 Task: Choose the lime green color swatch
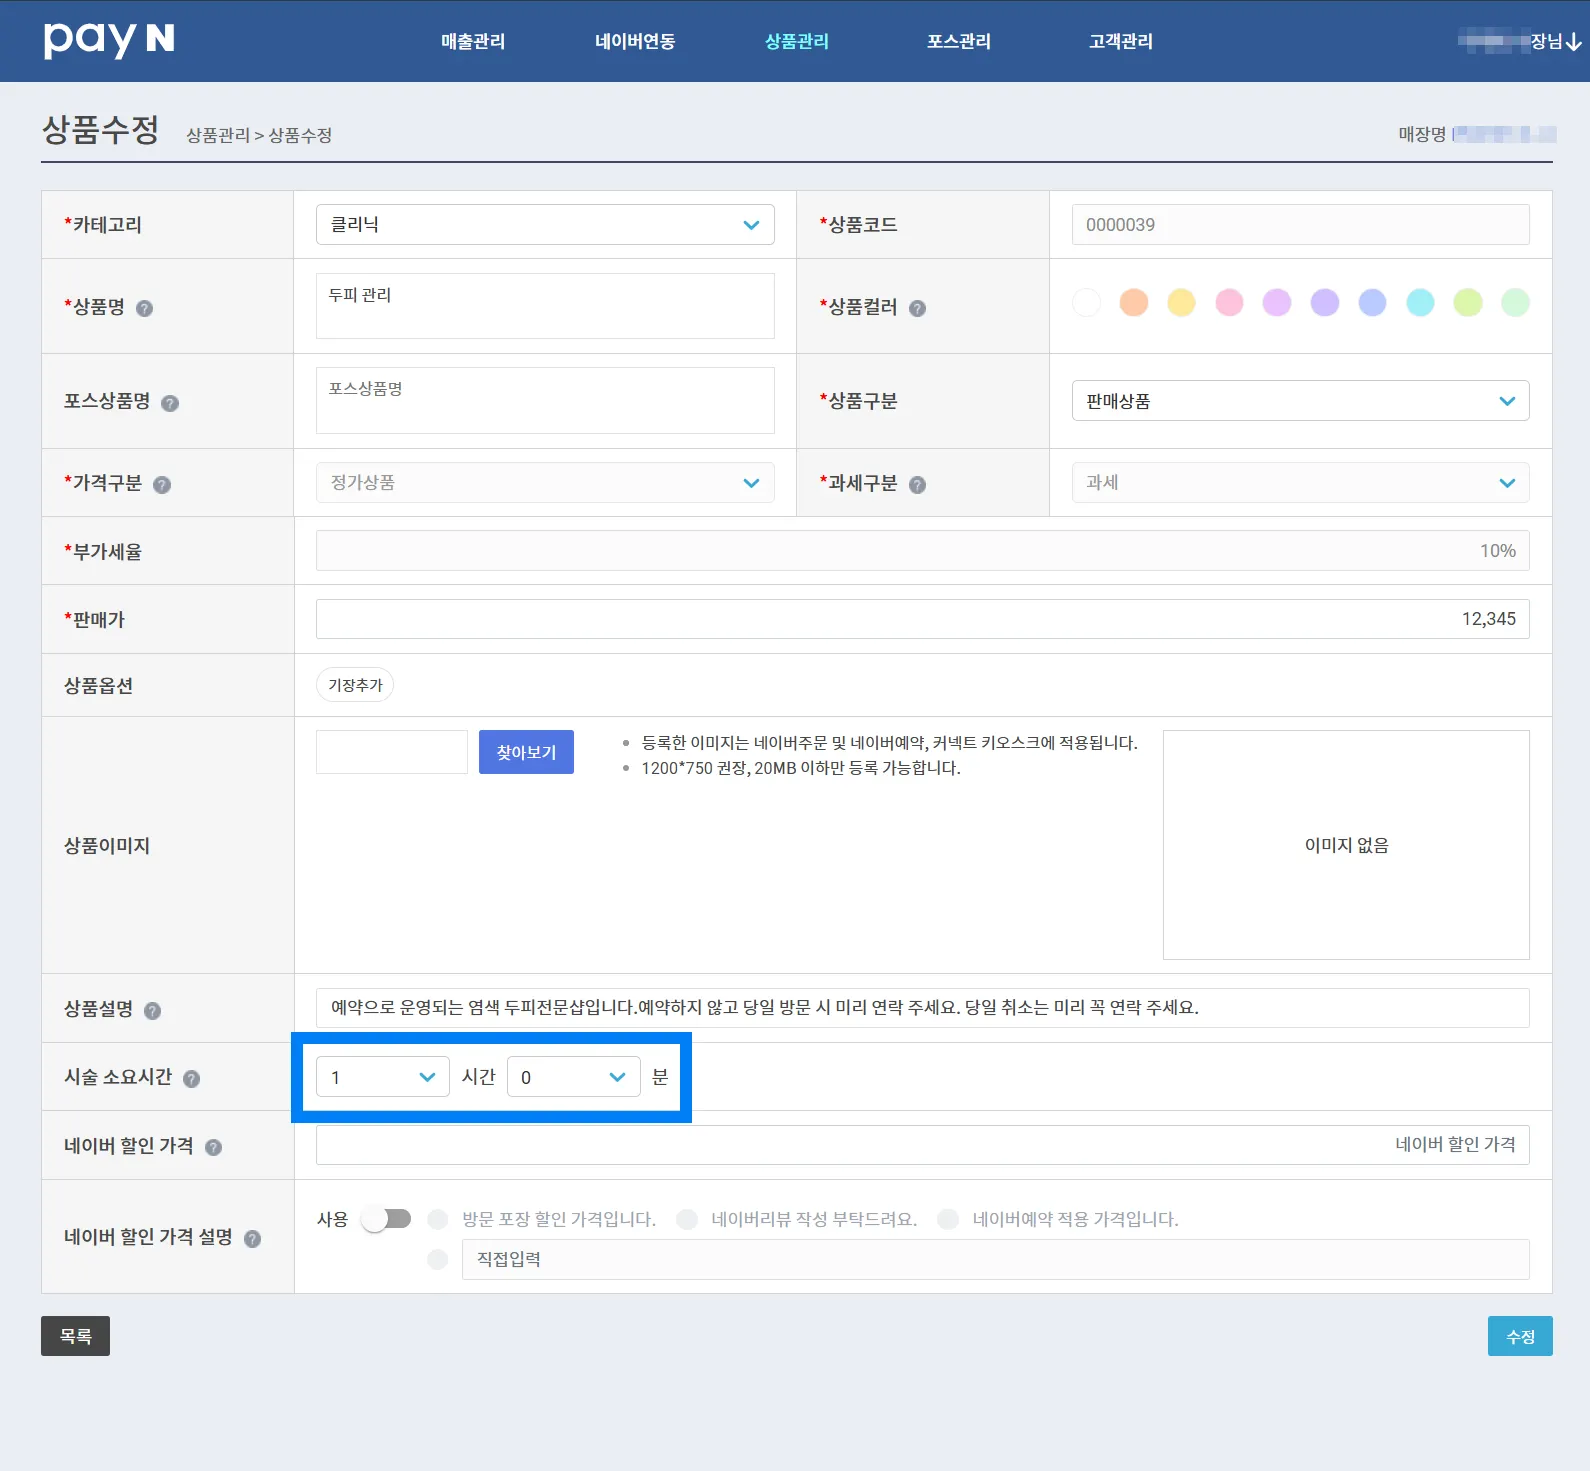point(1468,302)
